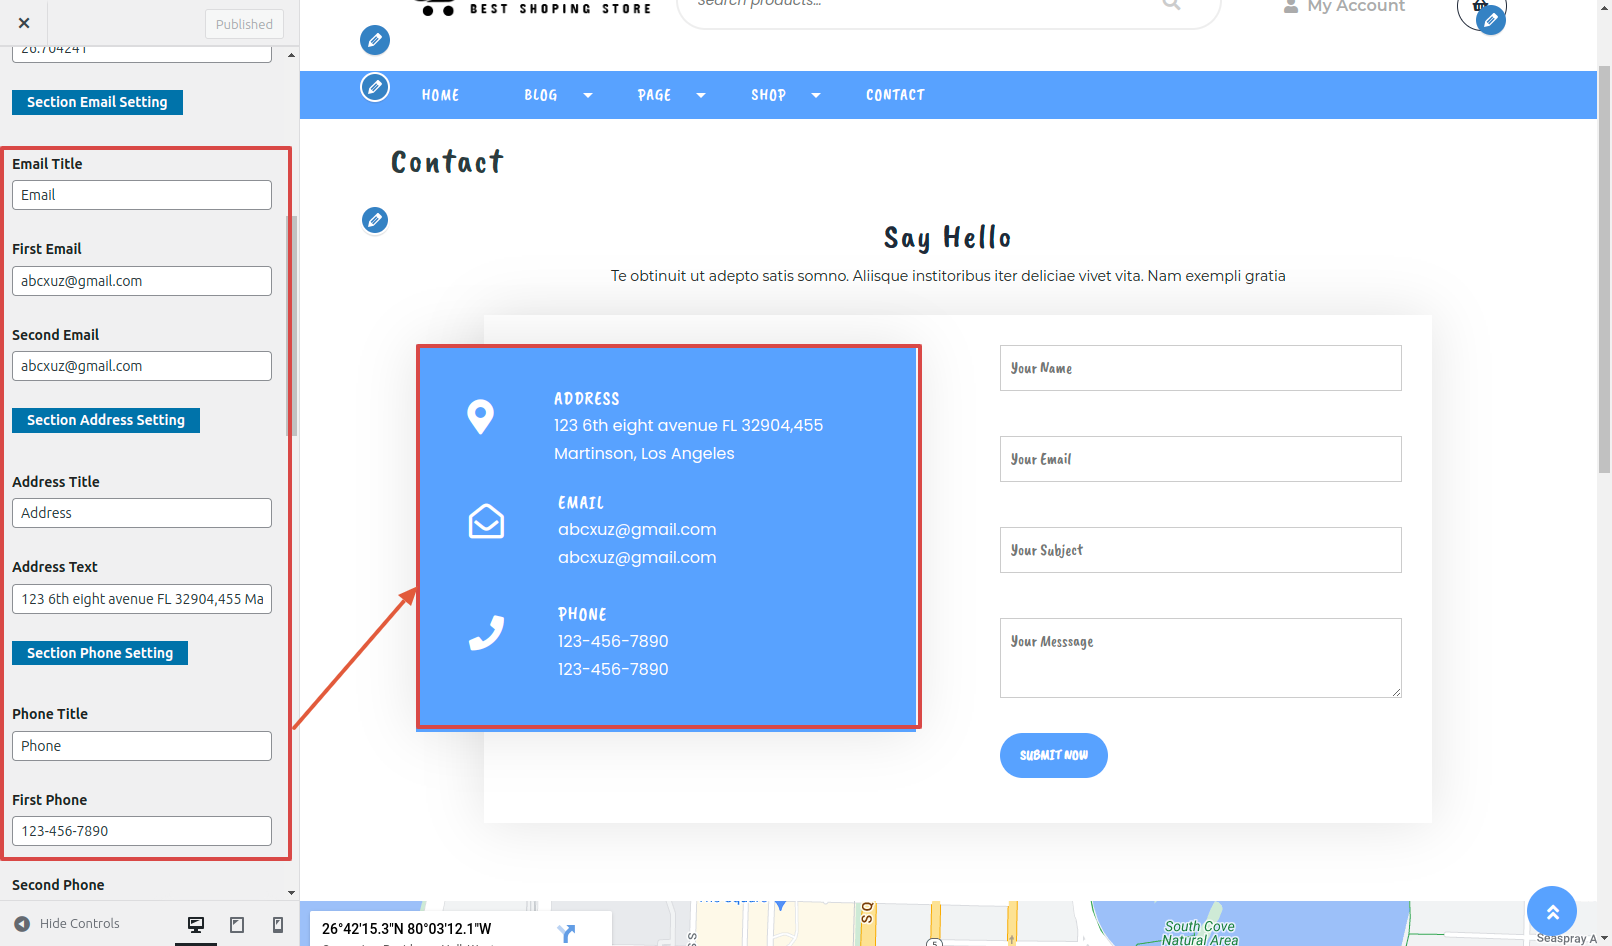
Task: Click the Your Name field
Action: pyautogui.click(x=1200, y=368)
